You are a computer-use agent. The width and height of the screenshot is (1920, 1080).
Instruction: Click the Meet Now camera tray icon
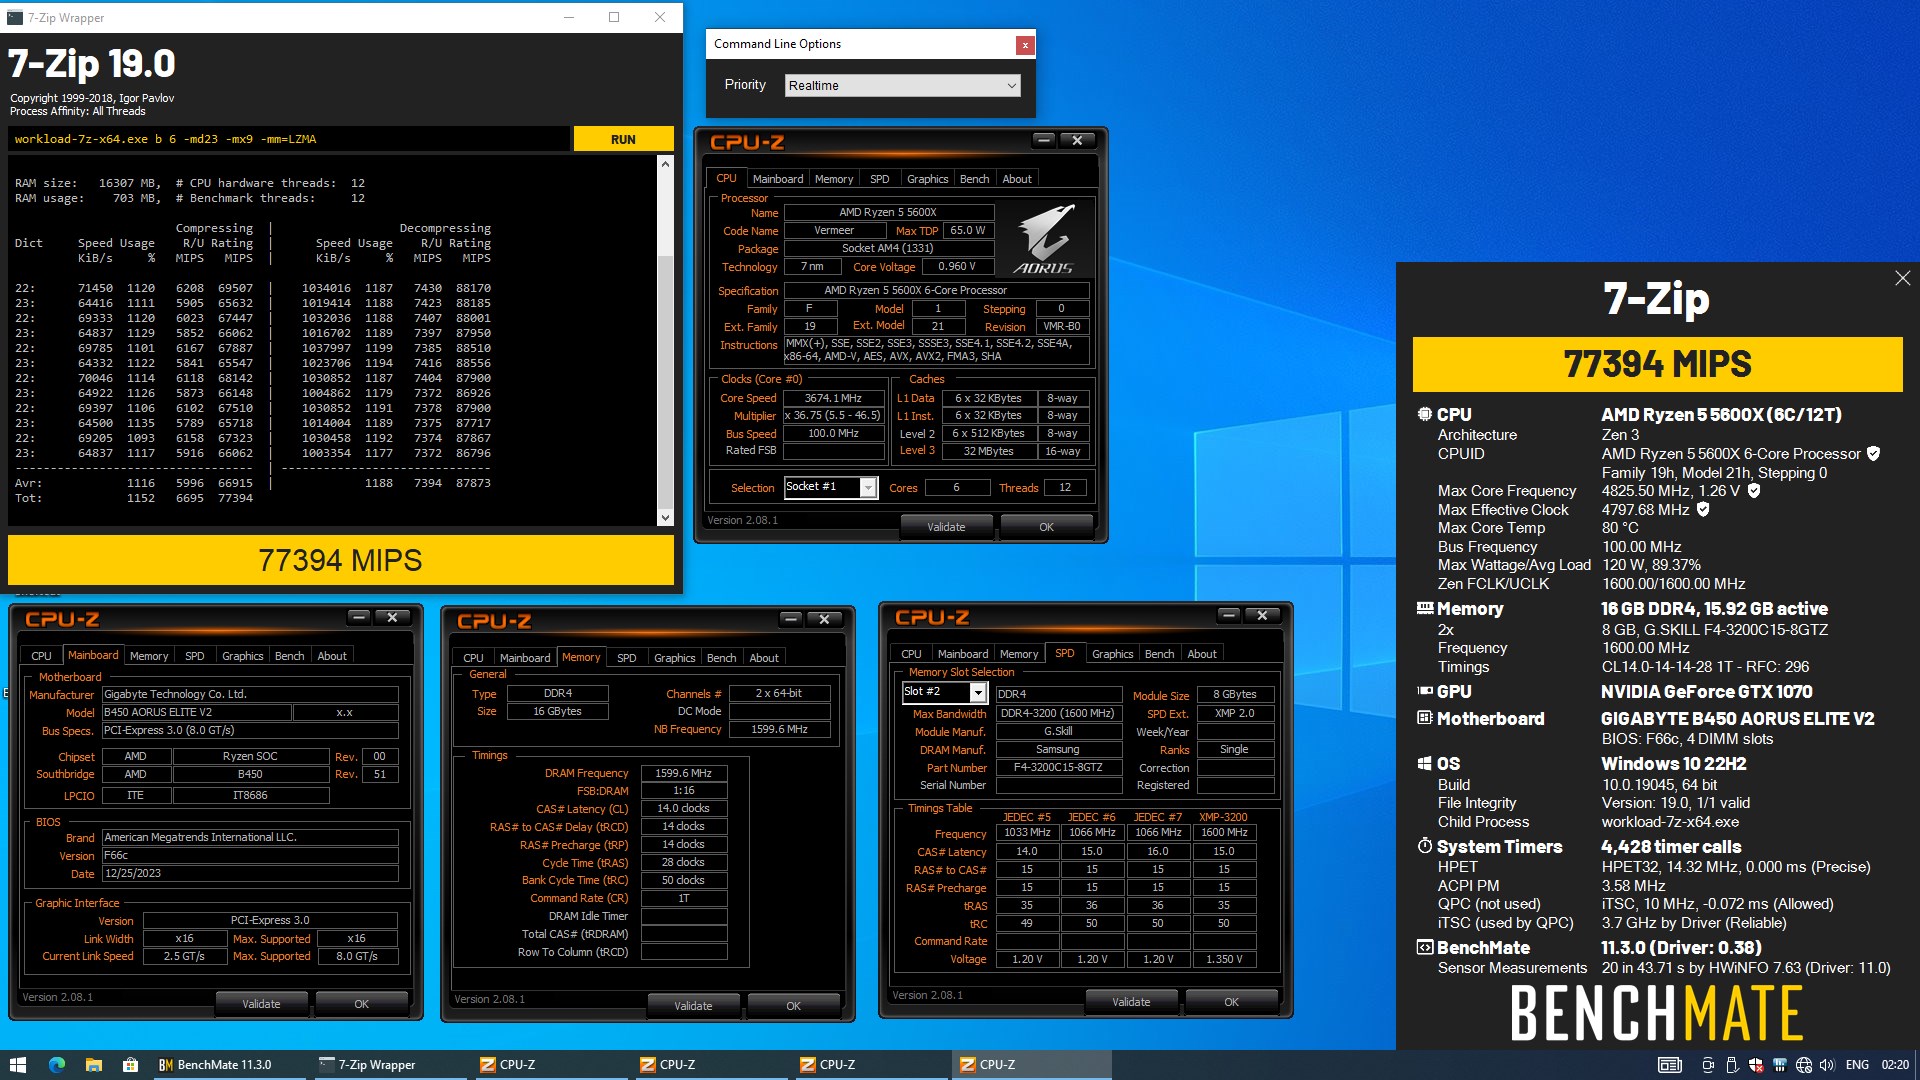point(1708,1065)
